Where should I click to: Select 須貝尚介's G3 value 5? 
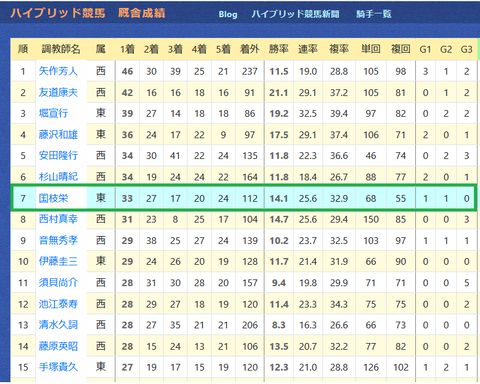click(x=467, y=283)
